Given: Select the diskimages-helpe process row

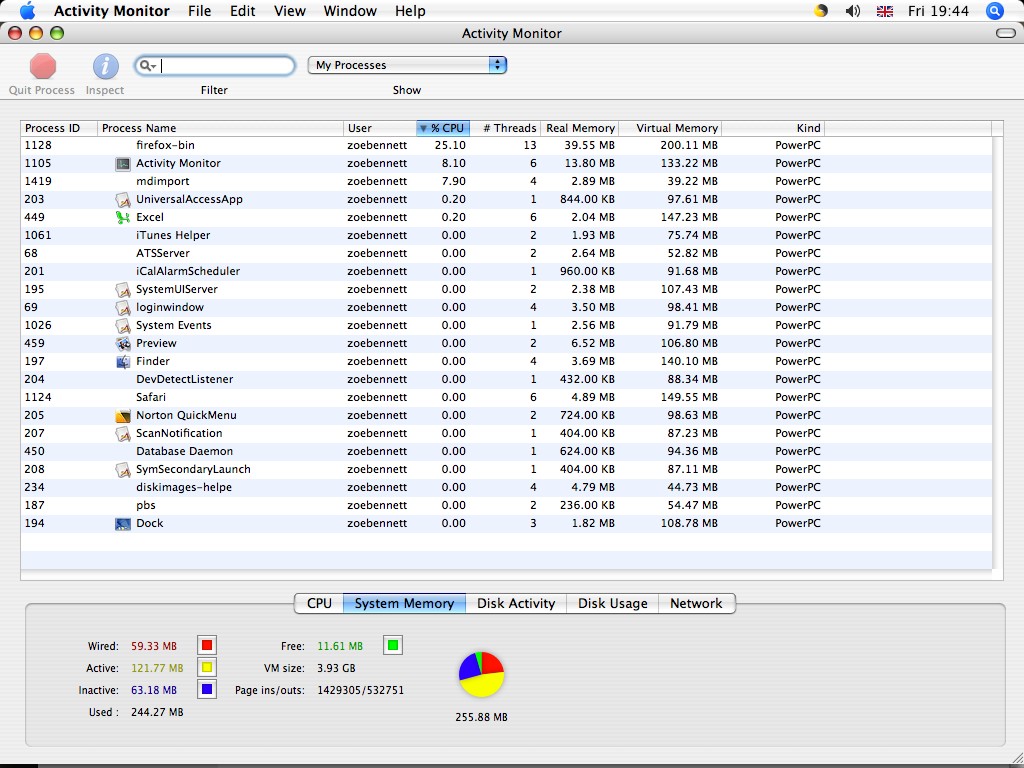Looking at the screenshot, I should [x=507, y=487].
